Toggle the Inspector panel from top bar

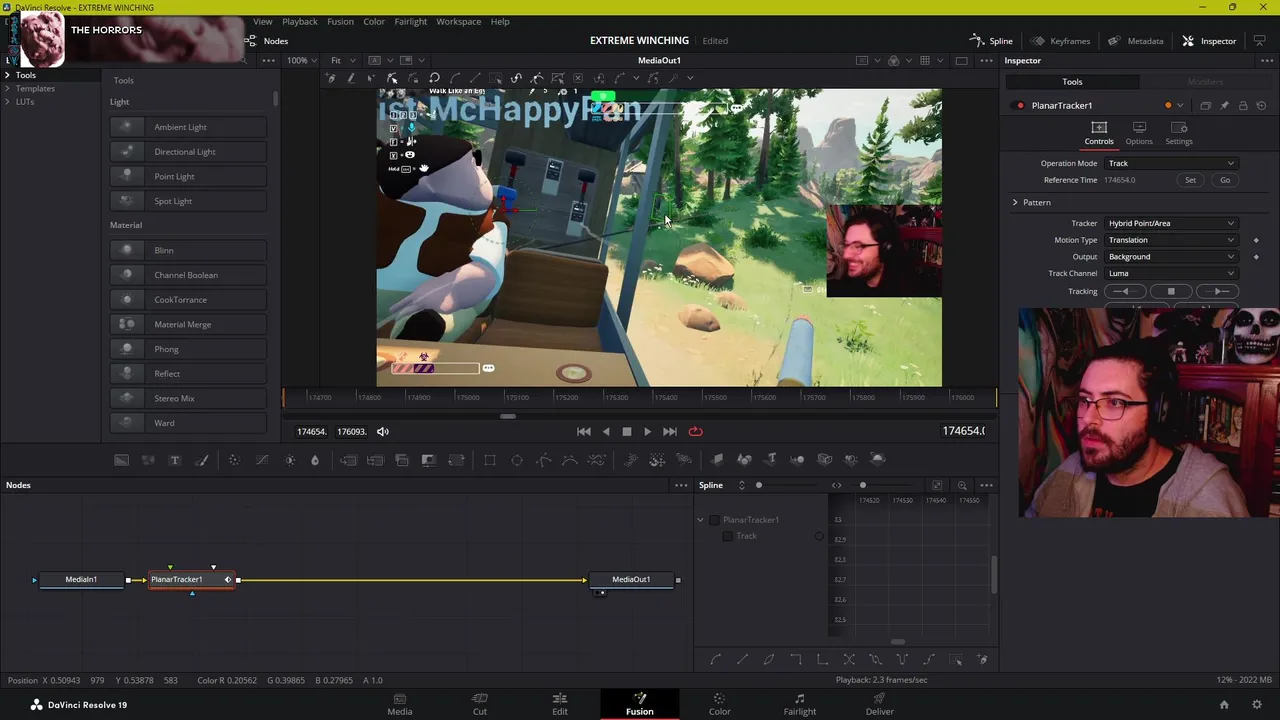[x=1209, y=41]
